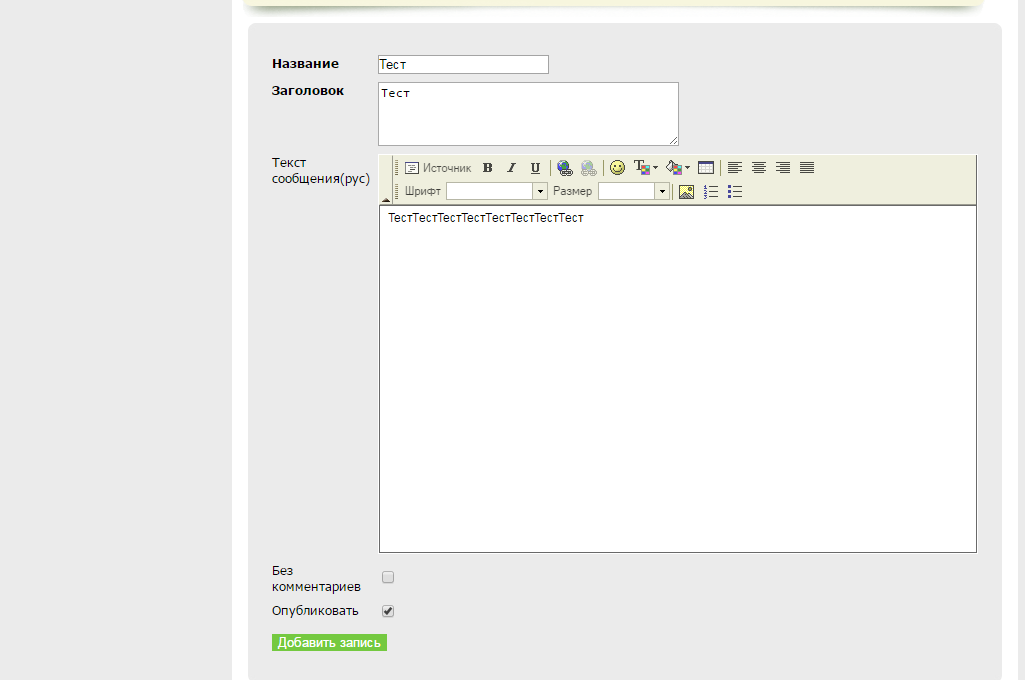Open text color picker

[x=645, y=168]
